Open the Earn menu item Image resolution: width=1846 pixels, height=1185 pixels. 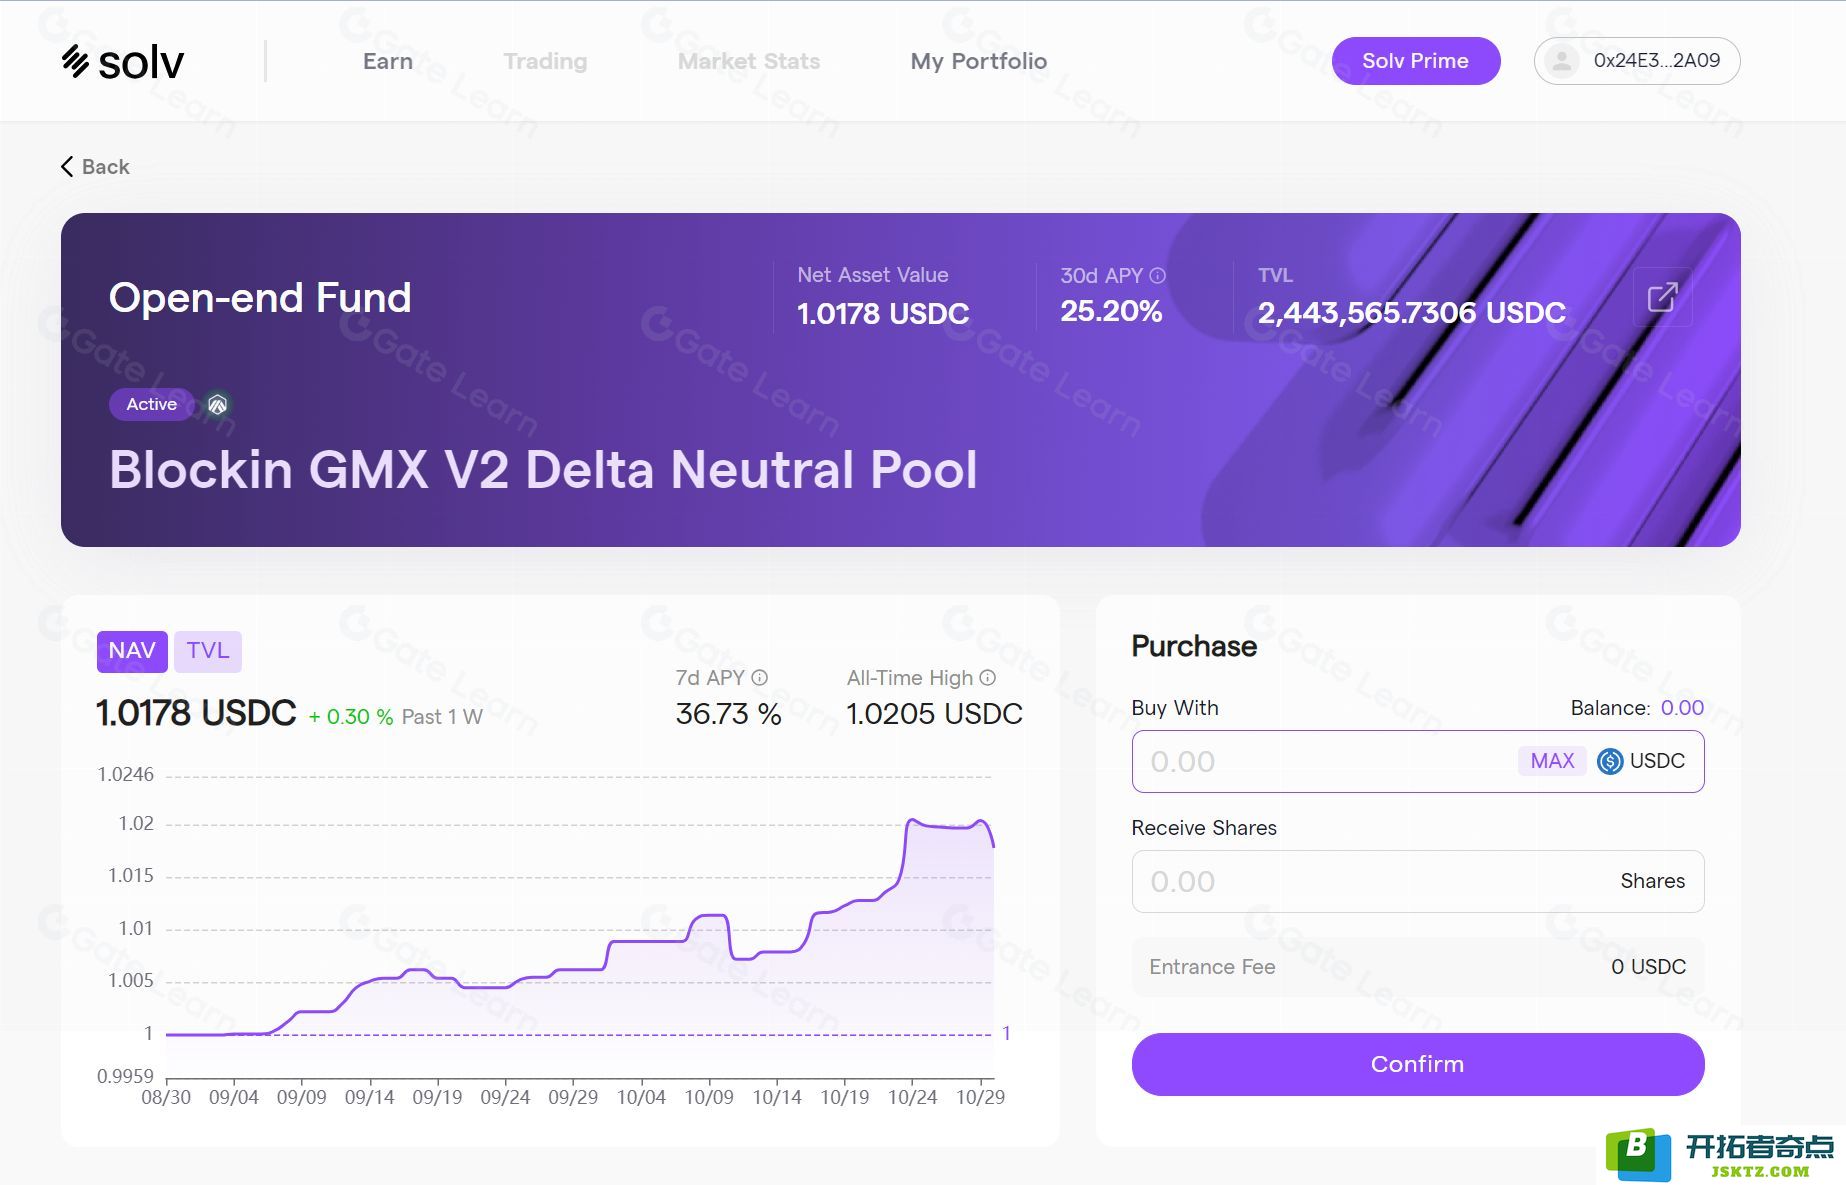[x=387, y=61]
